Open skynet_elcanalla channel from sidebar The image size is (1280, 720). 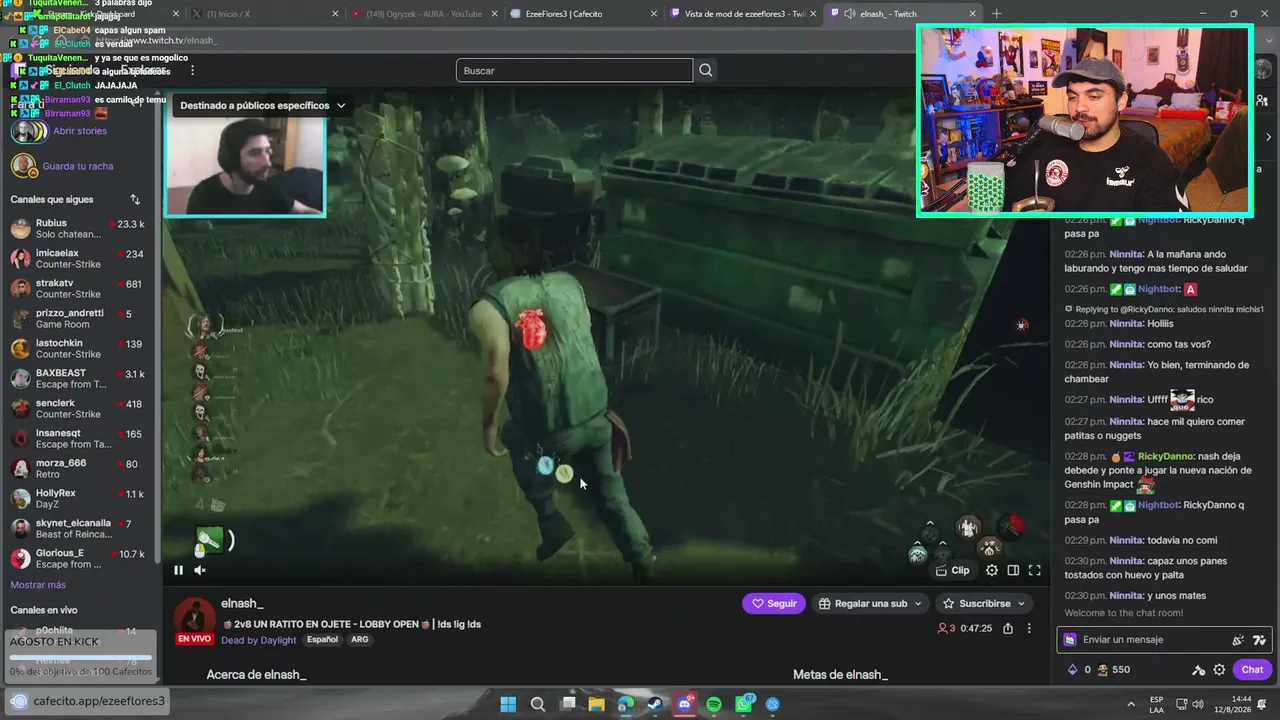(80, 528)
